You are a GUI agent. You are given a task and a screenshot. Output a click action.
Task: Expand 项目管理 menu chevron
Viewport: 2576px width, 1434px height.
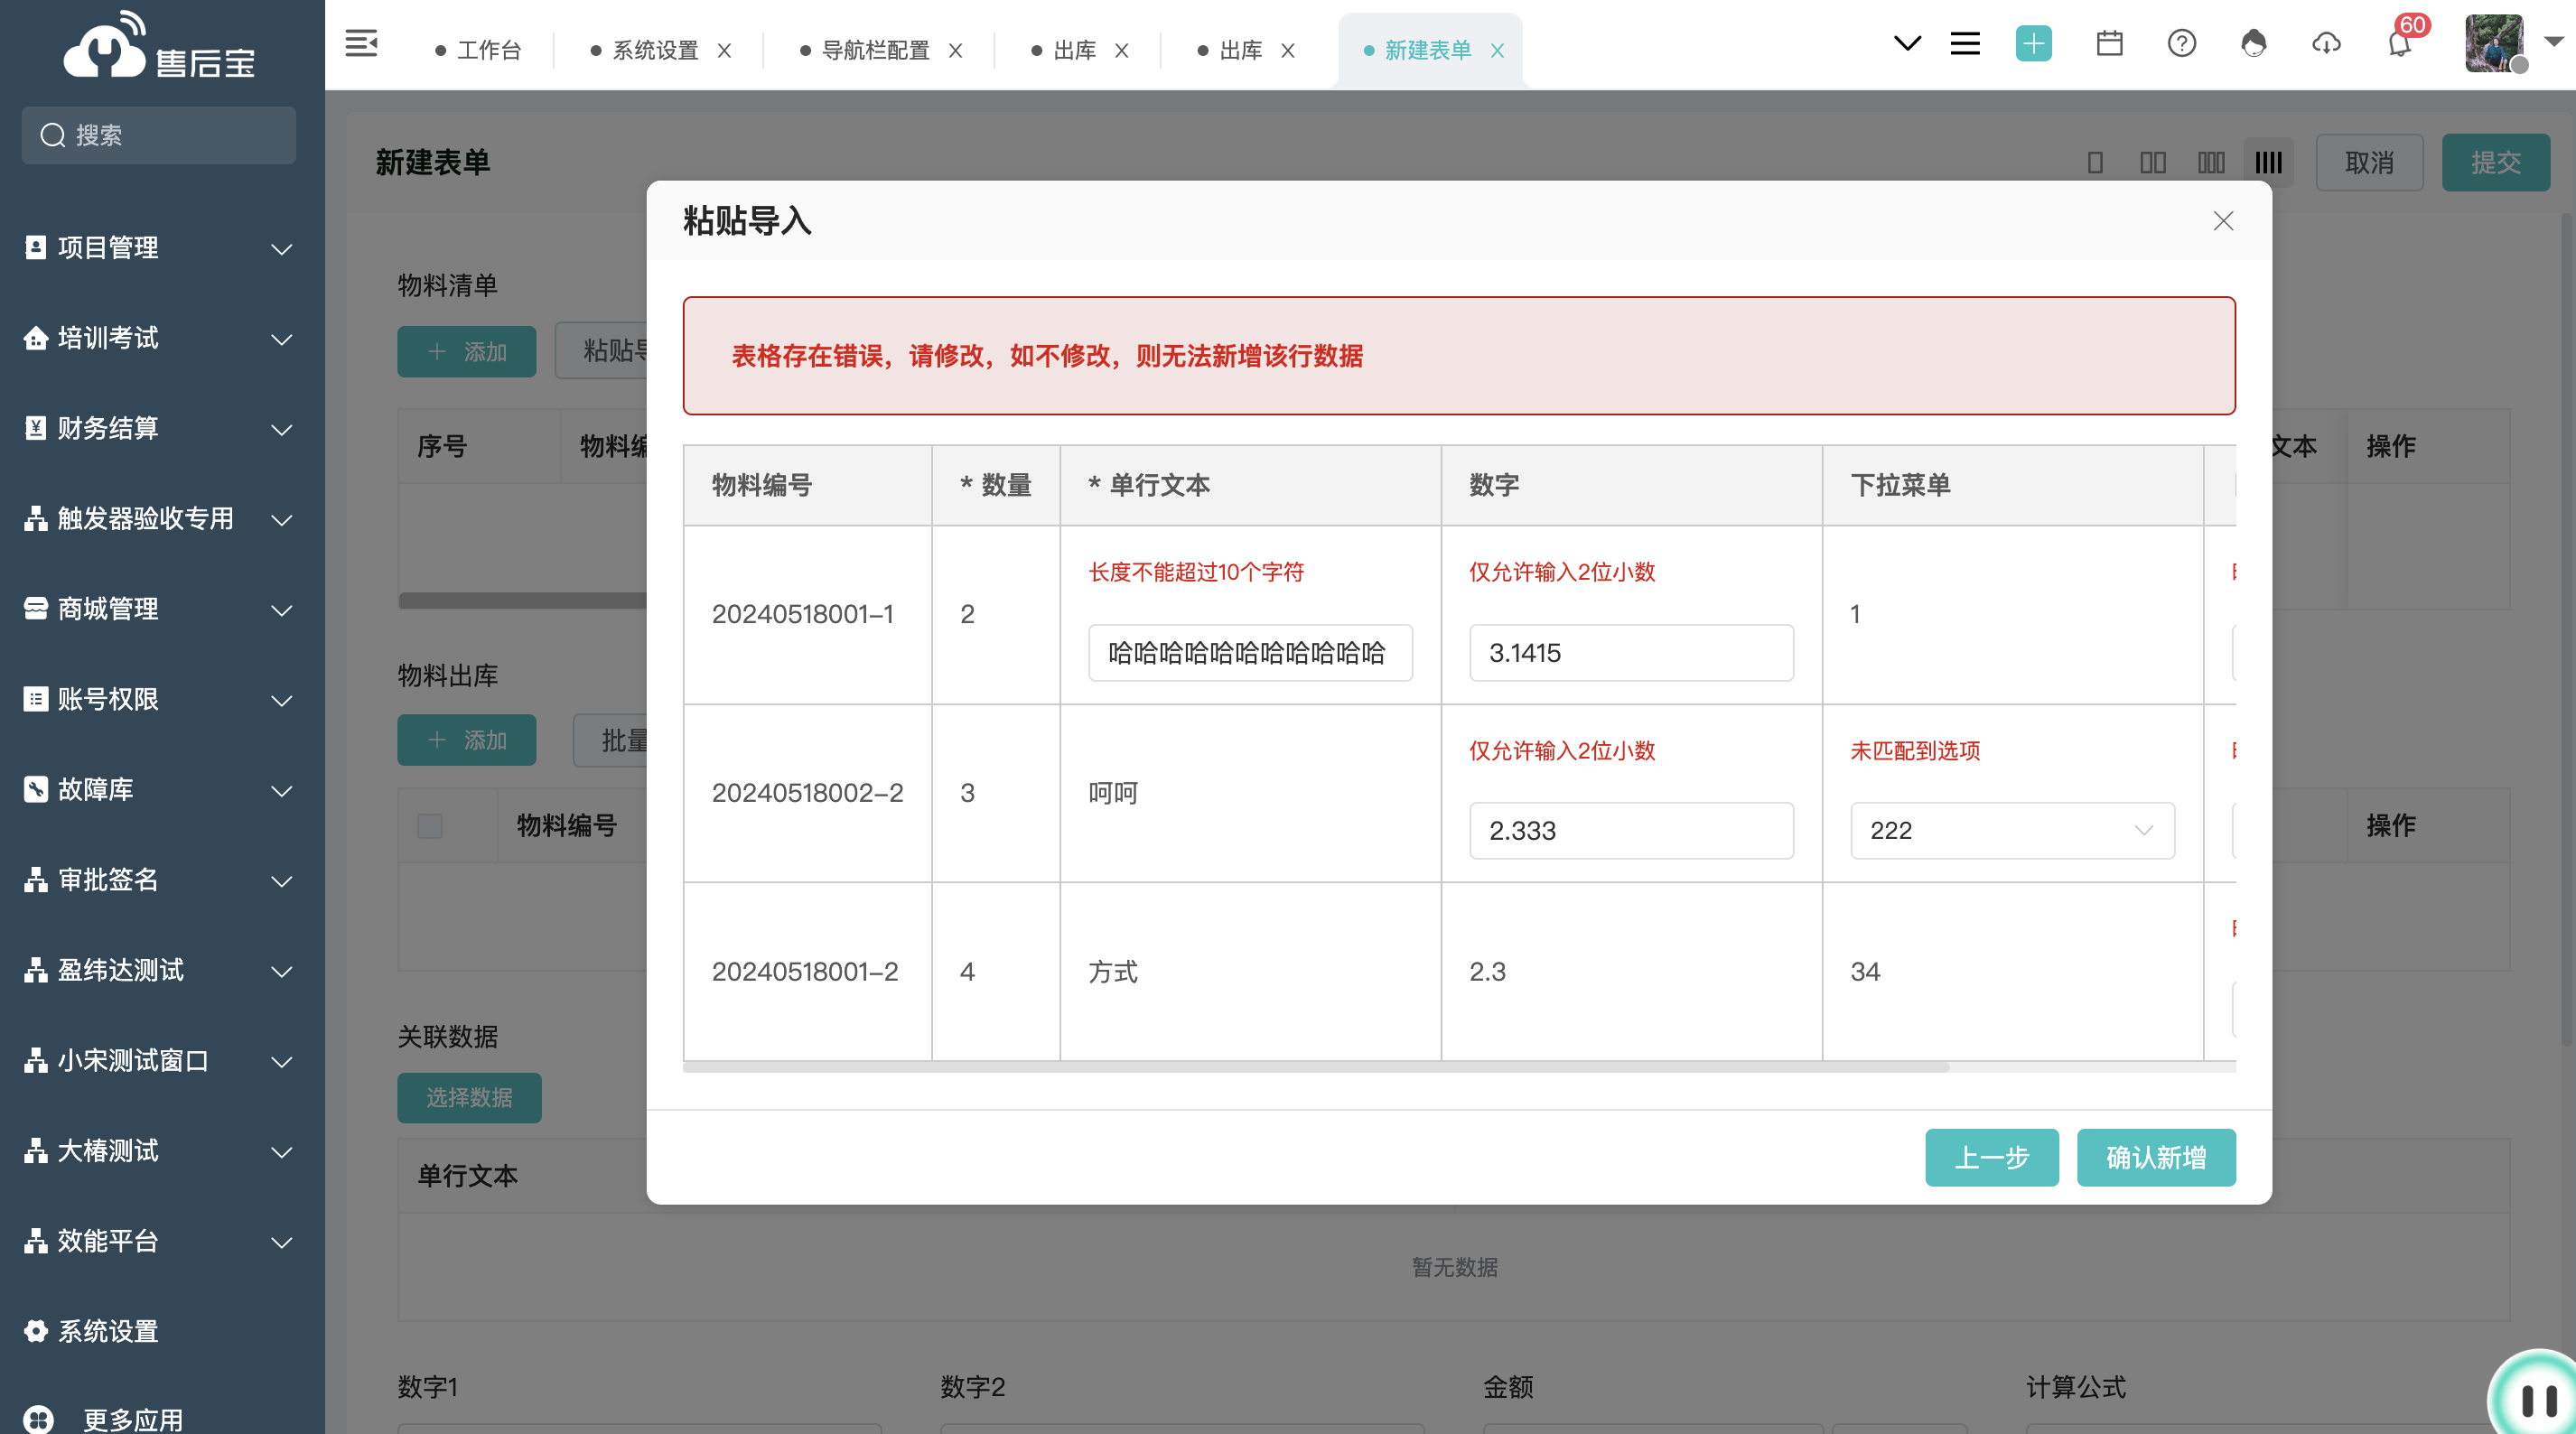pos(282,249)
